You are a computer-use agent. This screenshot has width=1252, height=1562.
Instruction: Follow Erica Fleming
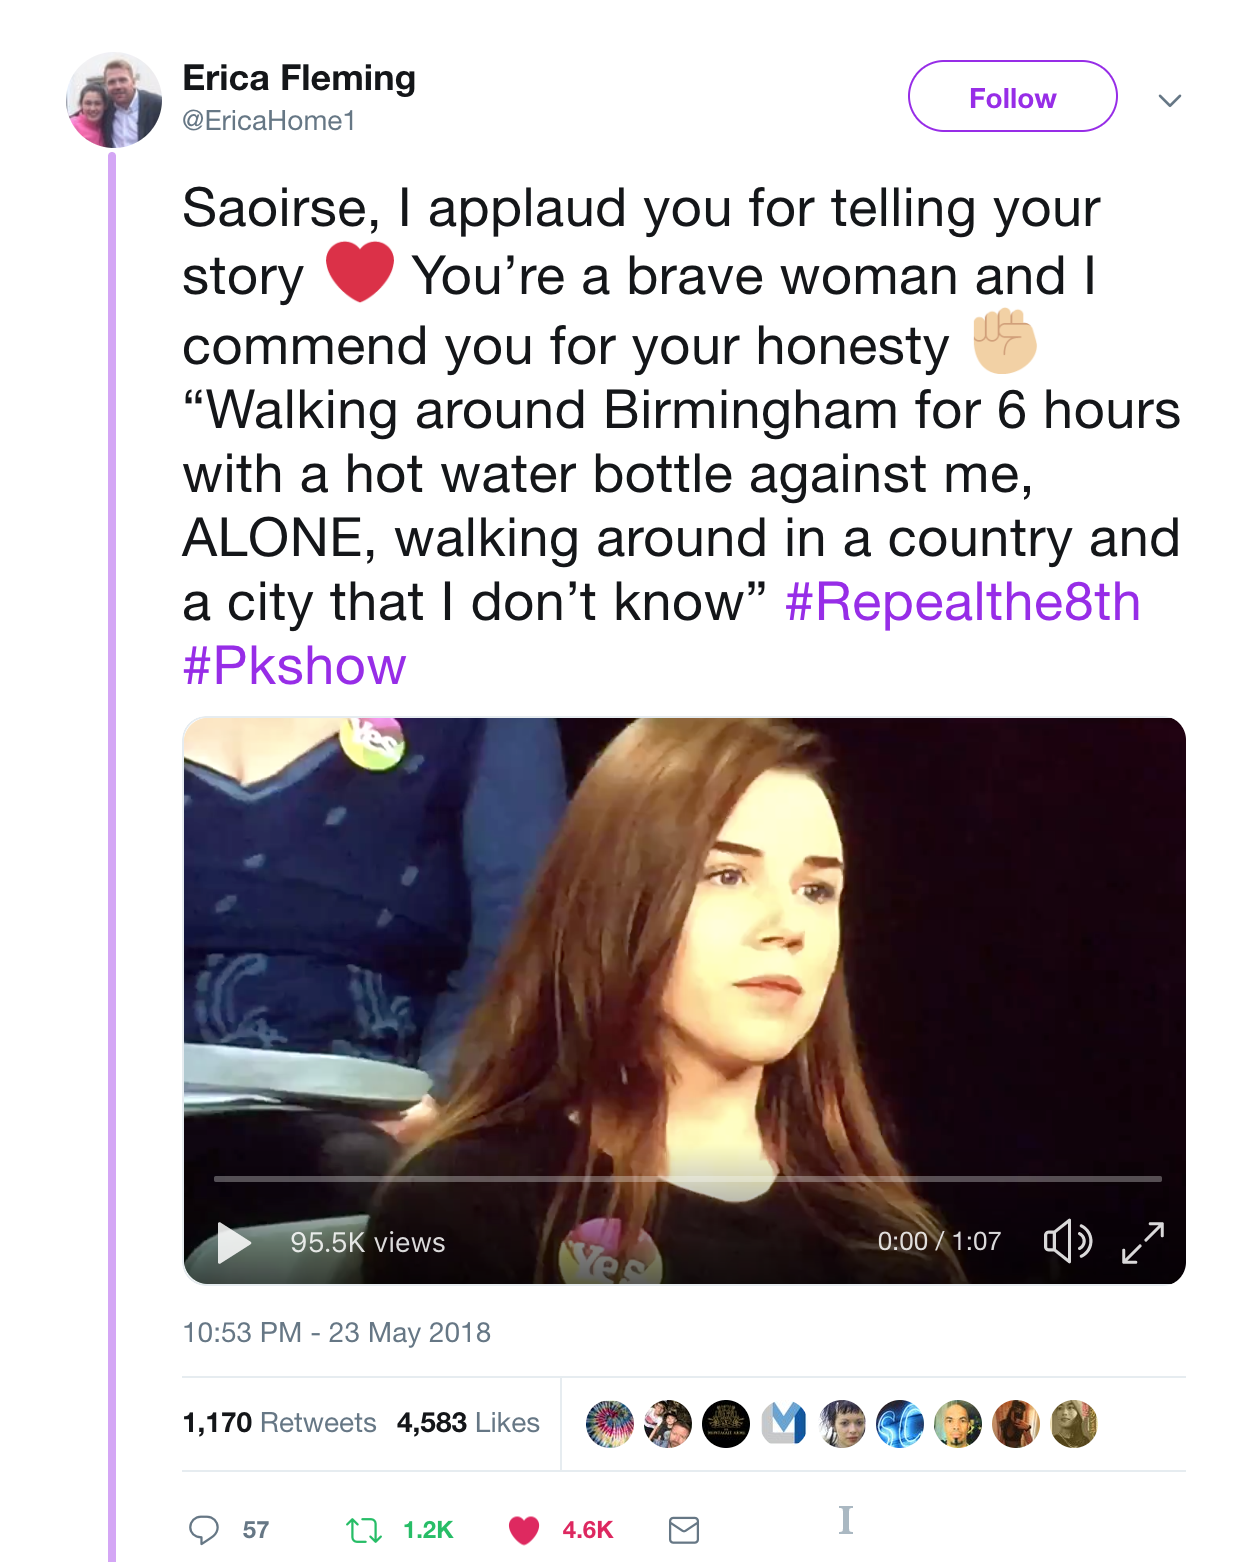[x=1012, y=97]
